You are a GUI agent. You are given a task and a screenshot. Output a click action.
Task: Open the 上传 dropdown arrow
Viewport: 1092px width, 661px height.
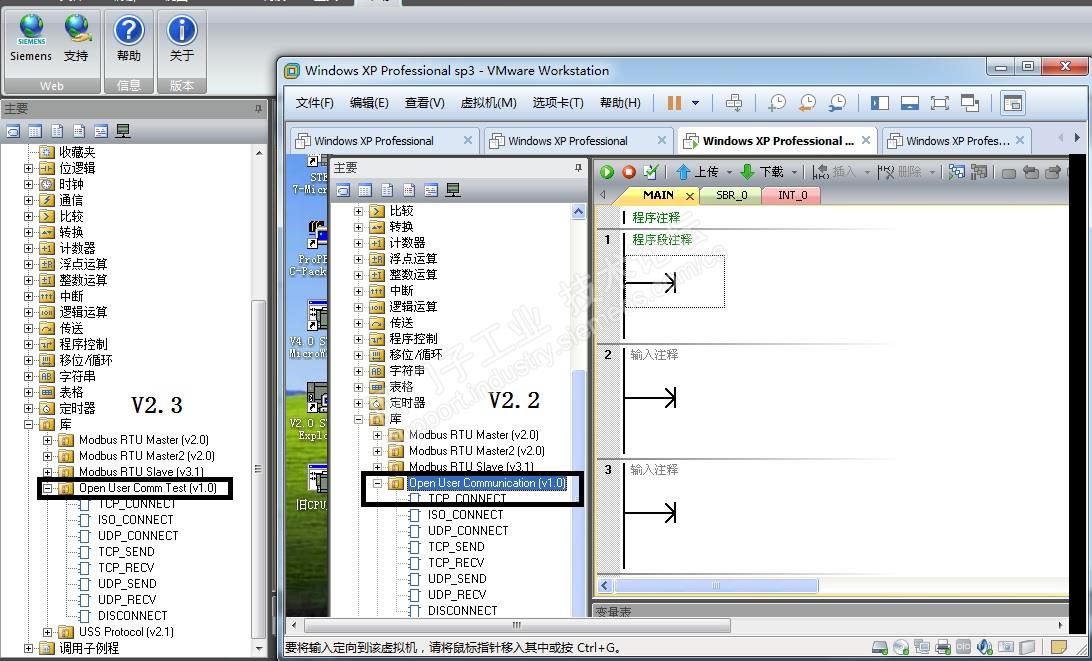click(729, 172)
